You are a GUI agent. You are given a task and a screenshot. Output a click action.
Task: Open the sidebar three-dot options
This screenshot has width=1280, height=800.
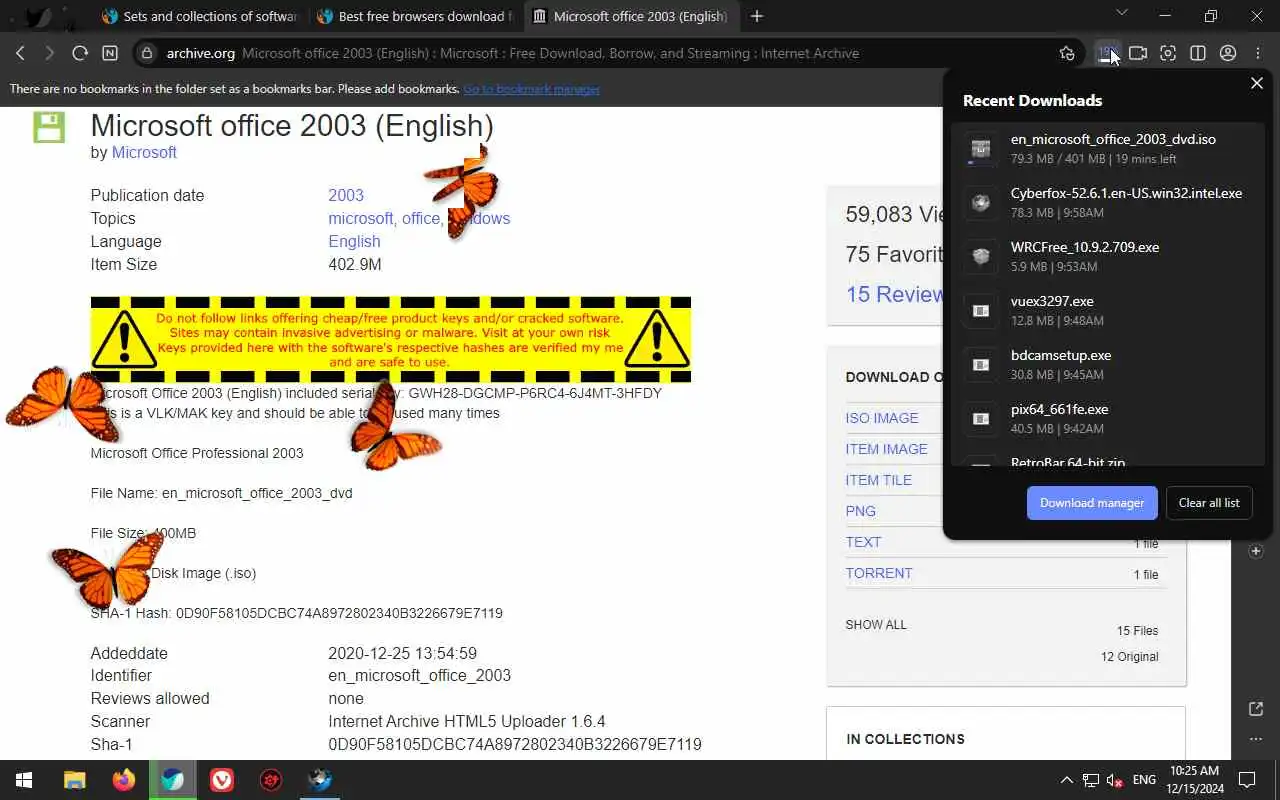pos(1256,739)
